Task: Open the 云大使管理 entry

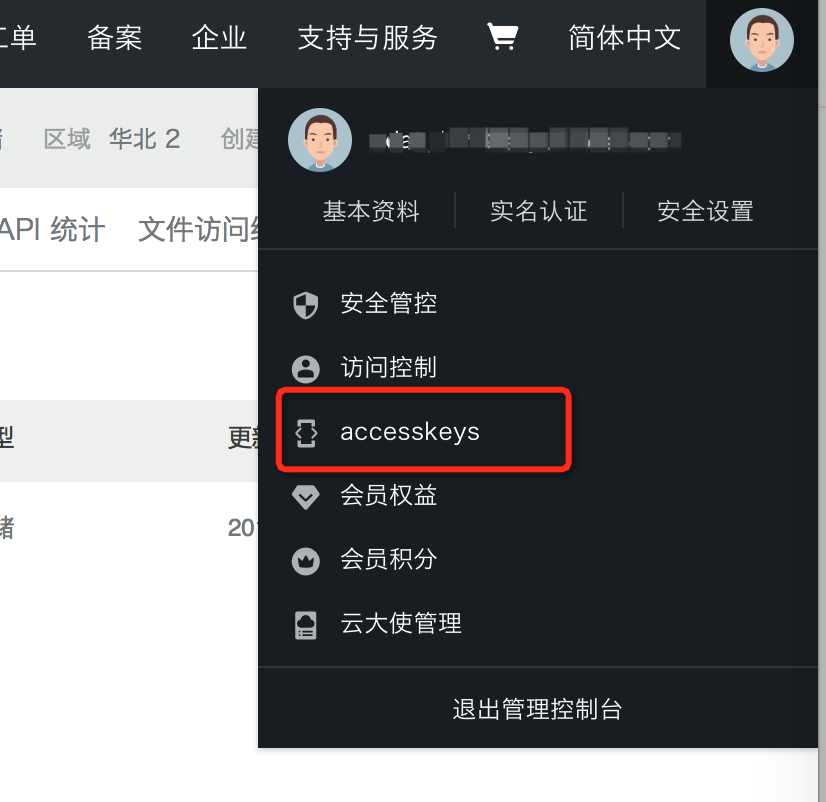Action: click(401, 623)
